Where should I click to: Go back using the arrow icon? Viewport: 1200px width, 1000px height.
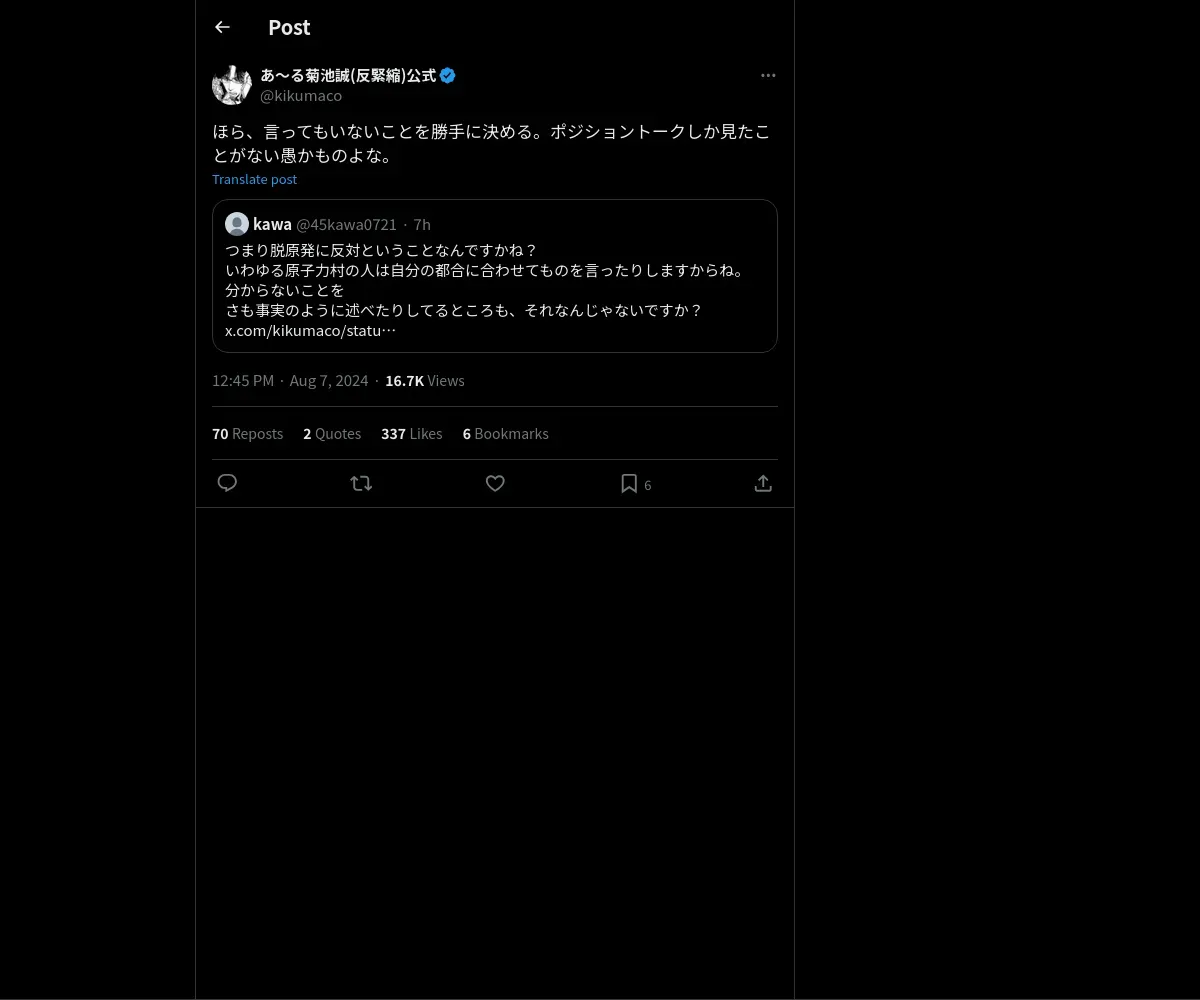222,27
